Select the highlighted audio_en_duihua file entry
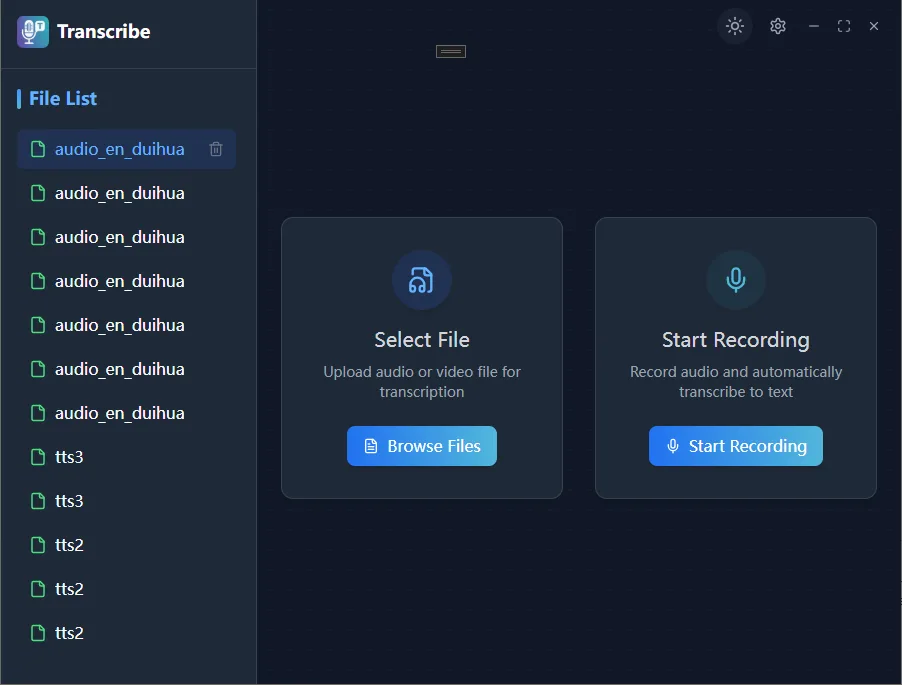The height and width of the screenshot is (685, 902). [x=126, y=150]
